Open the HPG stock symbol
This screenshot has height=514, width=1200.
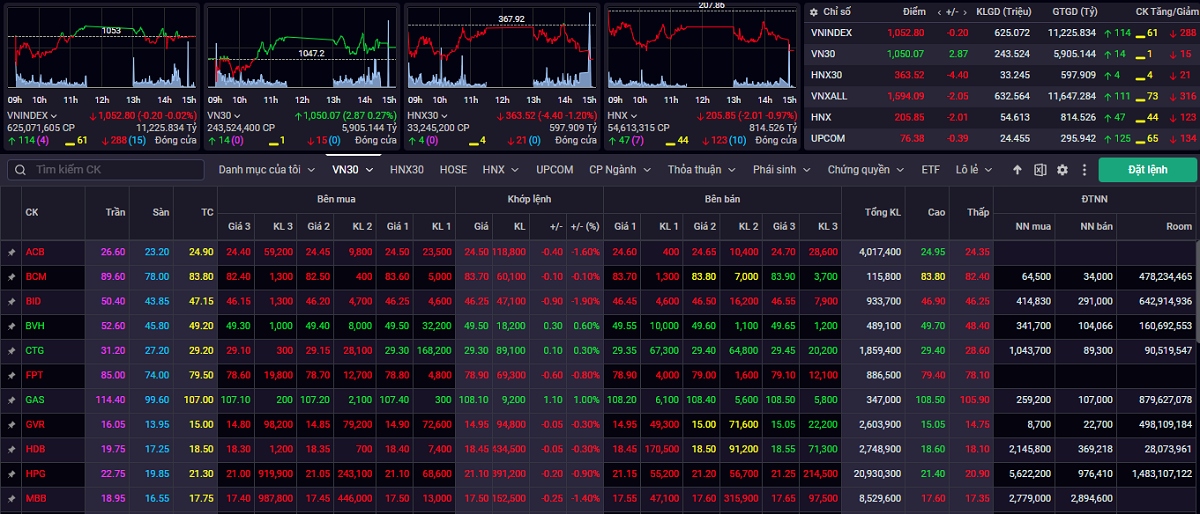click(x=35, y=473)
